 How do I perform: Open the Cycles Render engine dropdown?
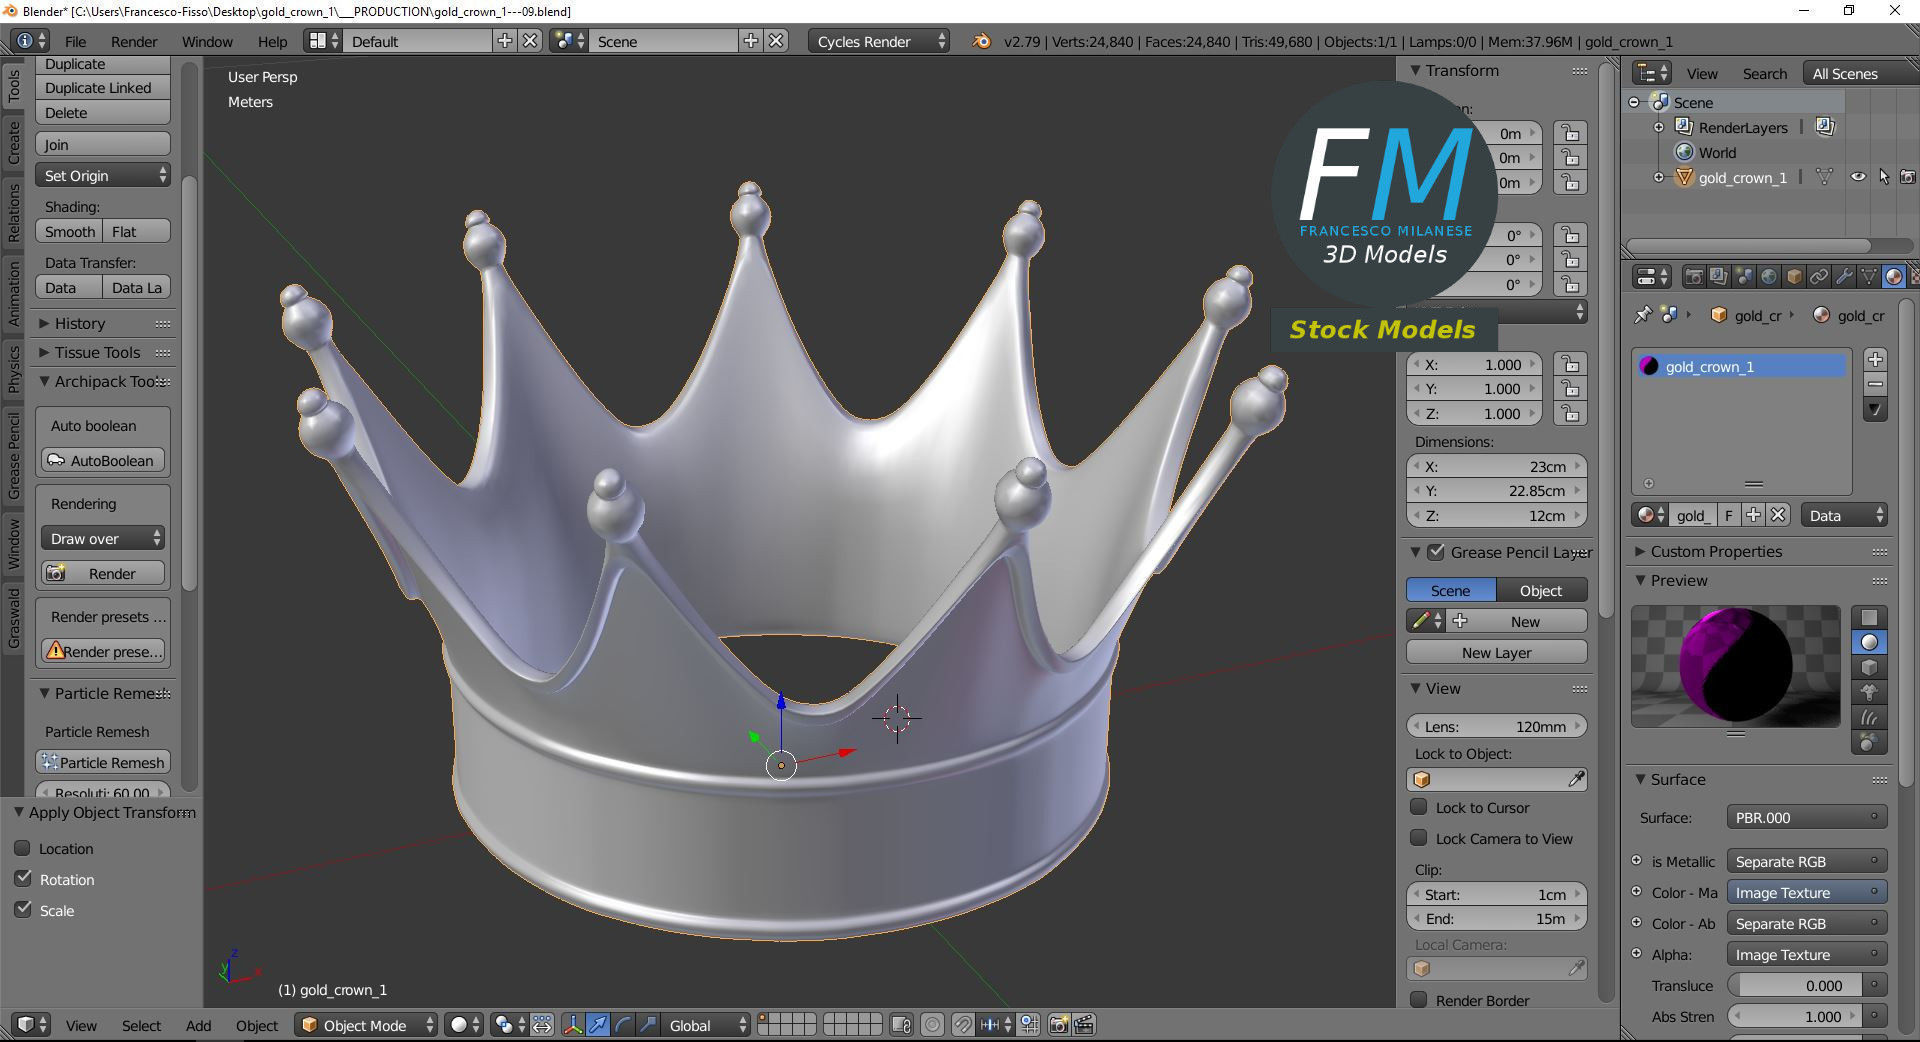tap(878, 41)
